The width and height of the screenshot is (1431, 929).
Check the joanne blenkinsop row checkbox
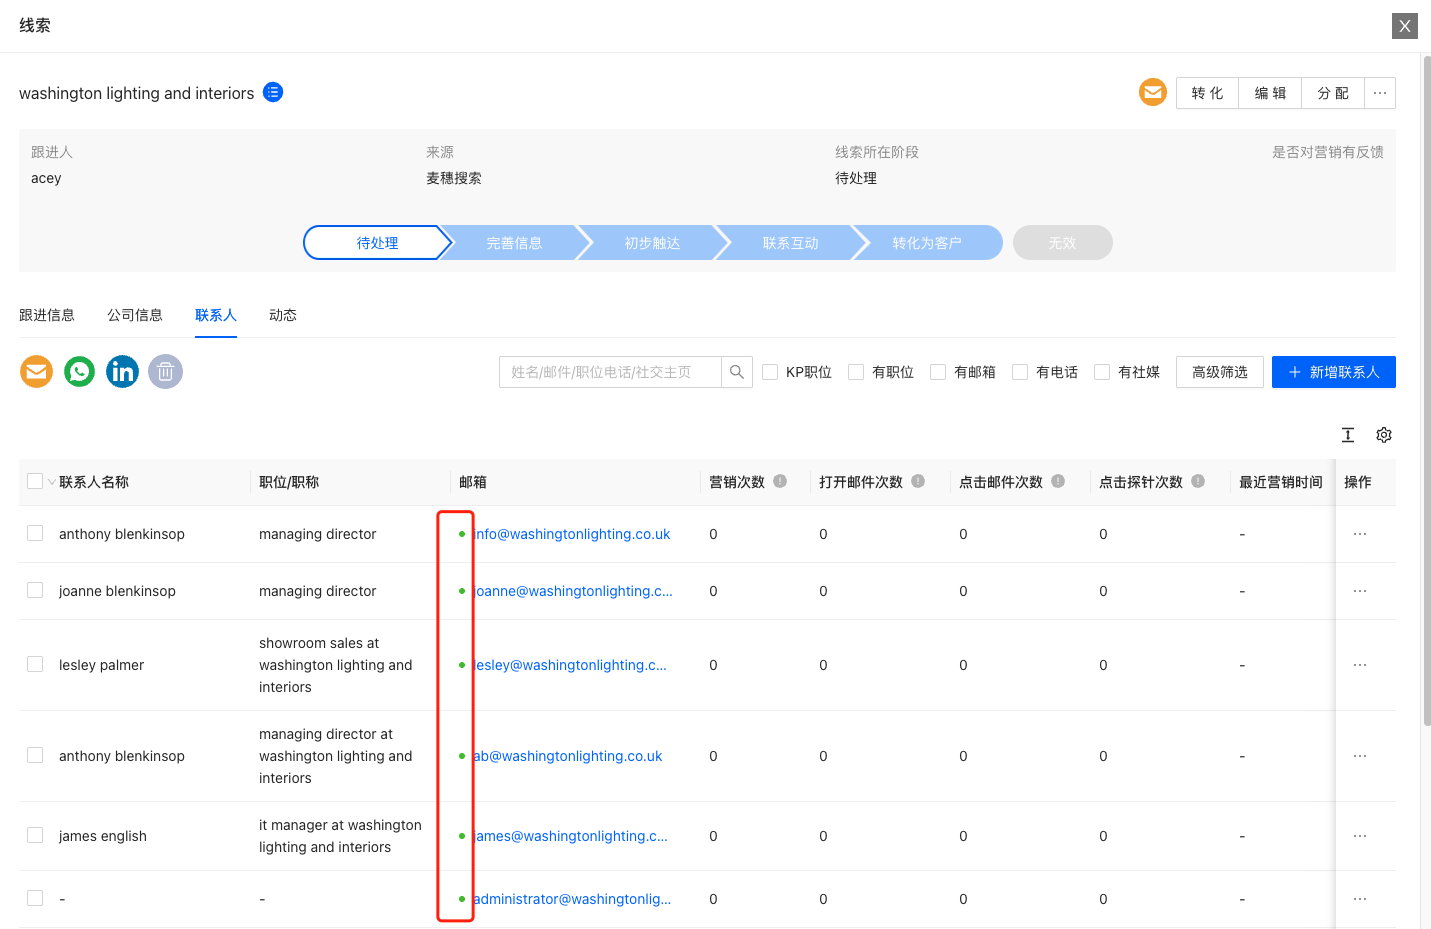click(35, 590)
